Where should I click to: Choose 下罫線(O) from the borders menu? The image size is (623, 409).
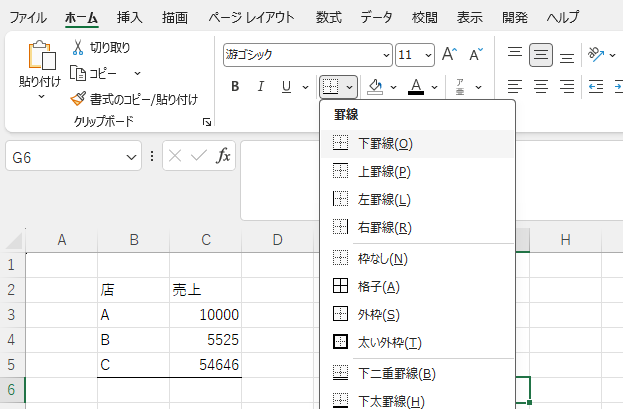click(418, 143)
